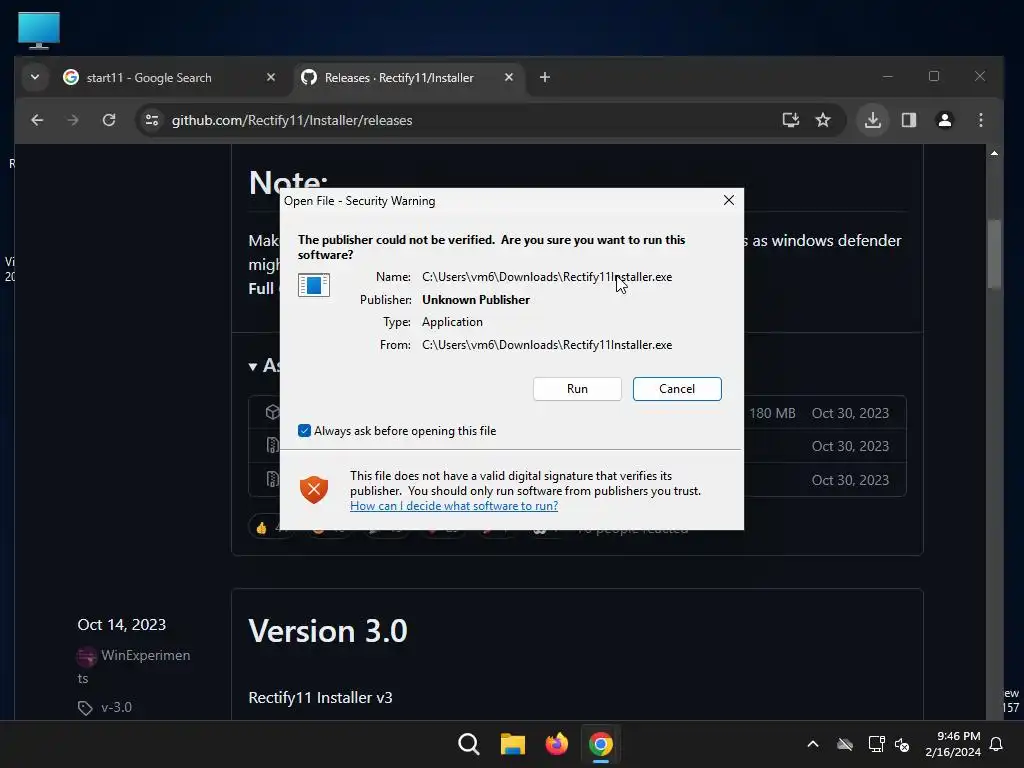Toggle Chrome side panel icon

click(x=908, y=120)
